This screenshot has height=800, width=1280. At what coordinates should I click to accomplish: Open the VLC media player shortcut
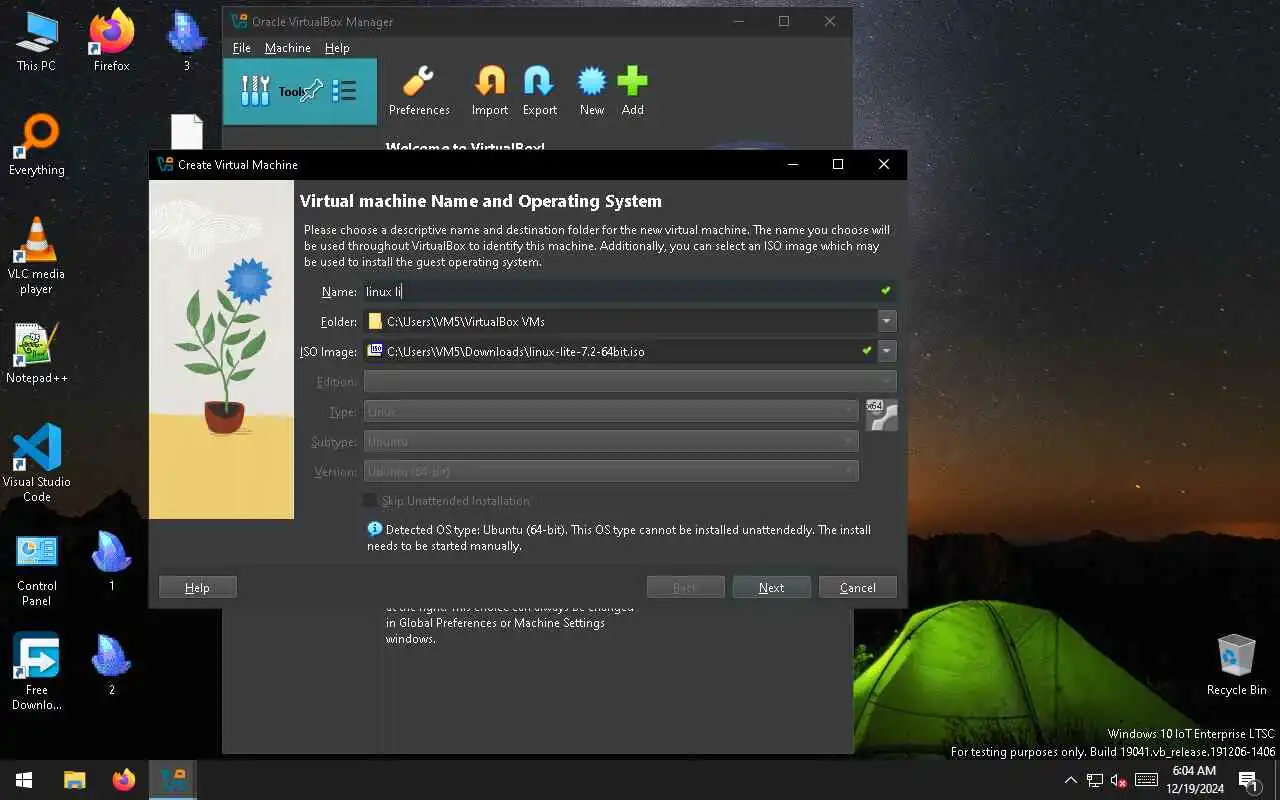tap(36, 256)
